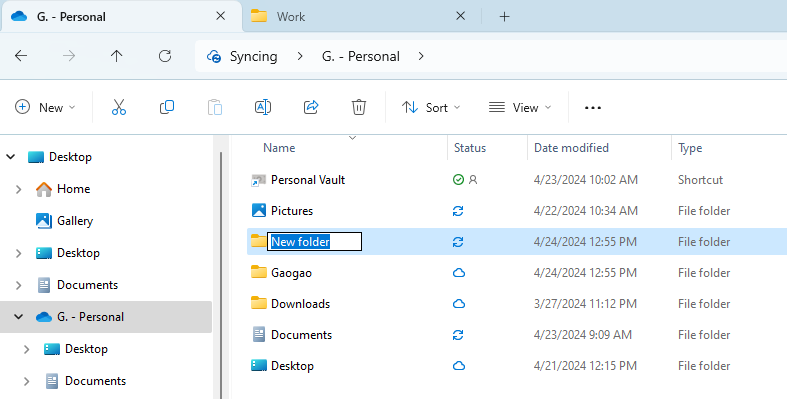Open the Sort dropdown menu
The width and height of the screenshot is (787, 399).
tap(431, 107)
